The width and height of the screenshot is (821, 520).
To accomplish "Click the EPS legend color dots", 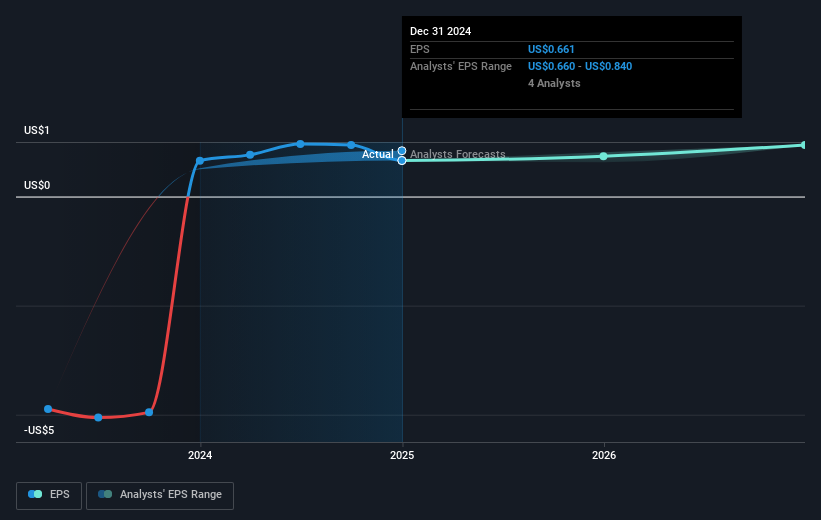I will [x=35, y=494].
